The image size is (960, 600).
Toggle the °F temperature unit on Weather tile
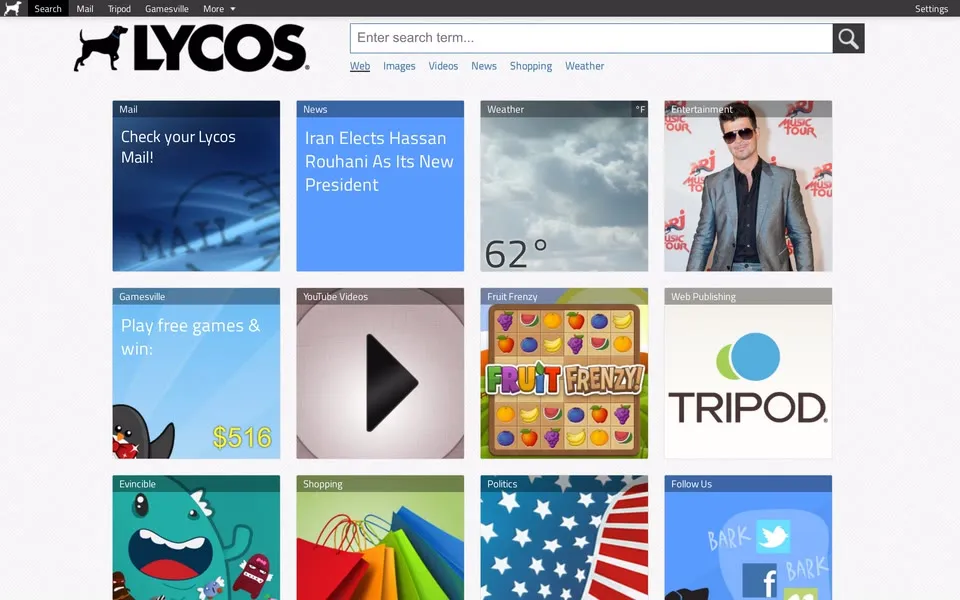pos(640,109)
